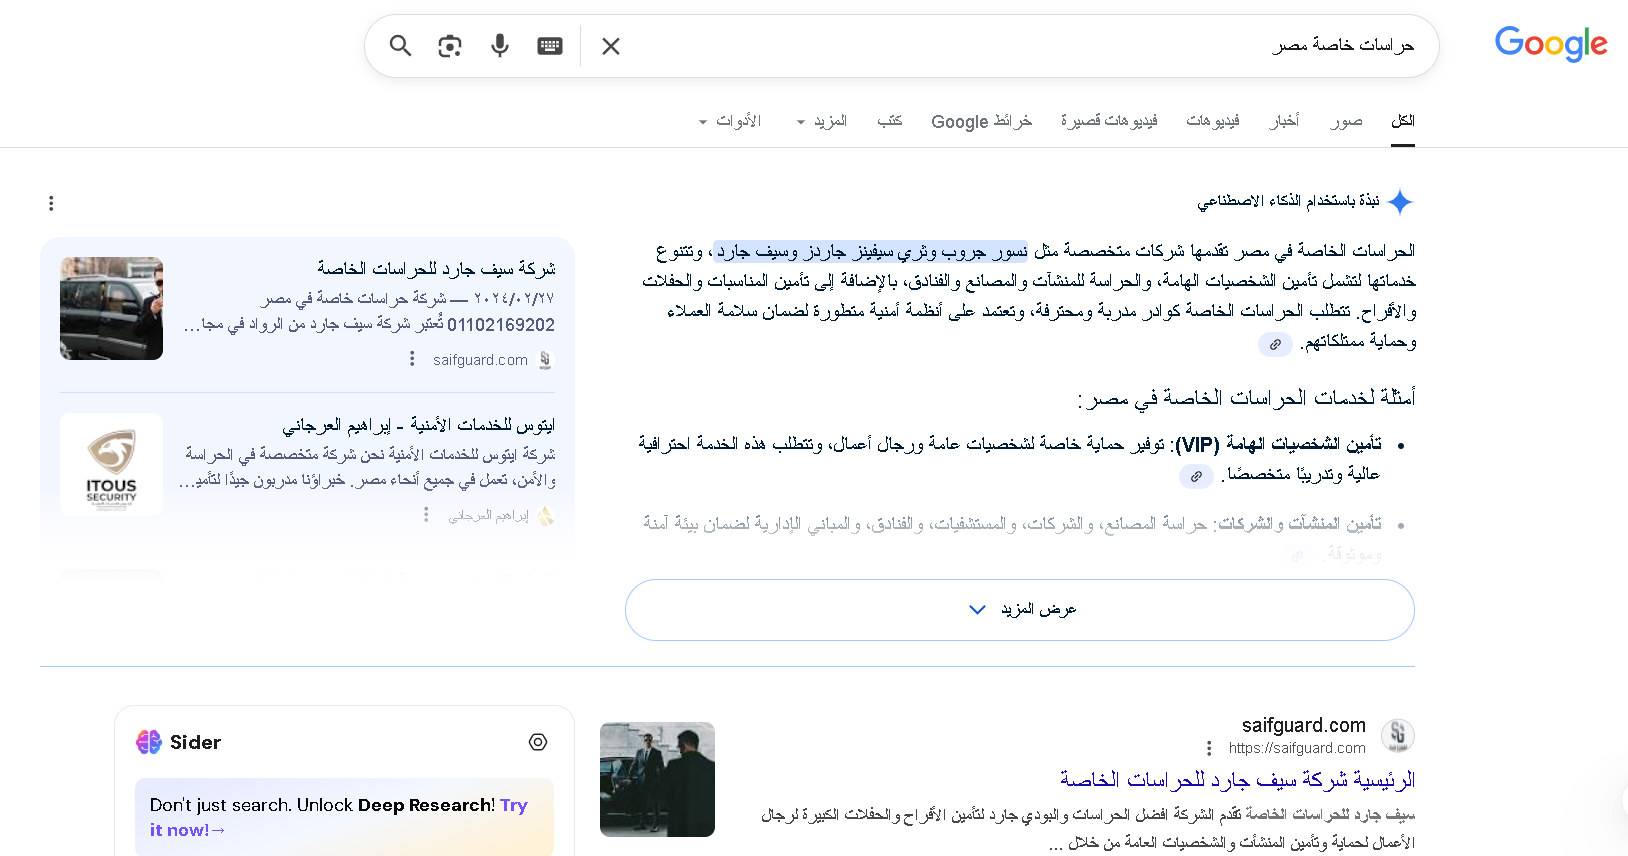The height and width of the screenshot is (856, 1628).
Task: Click the magnifier search icon
Action: (x=400, y=46)
